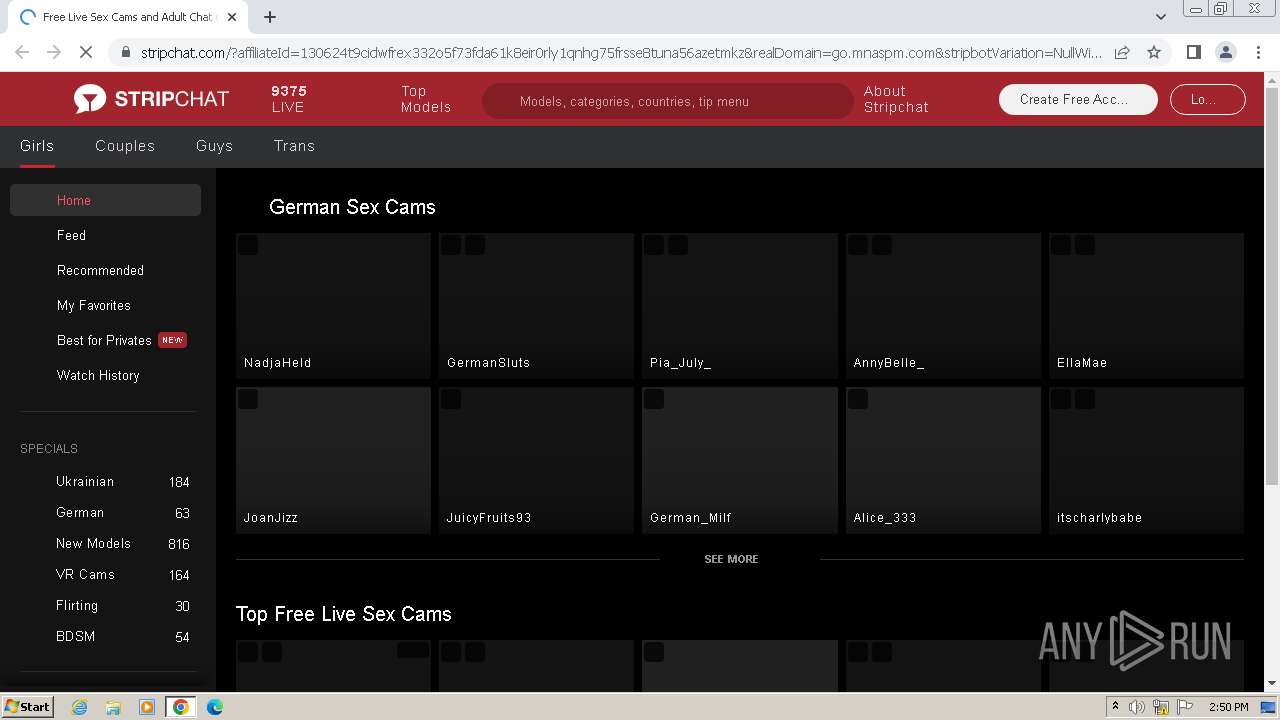Open the New Models category

[x=105, y=544]
